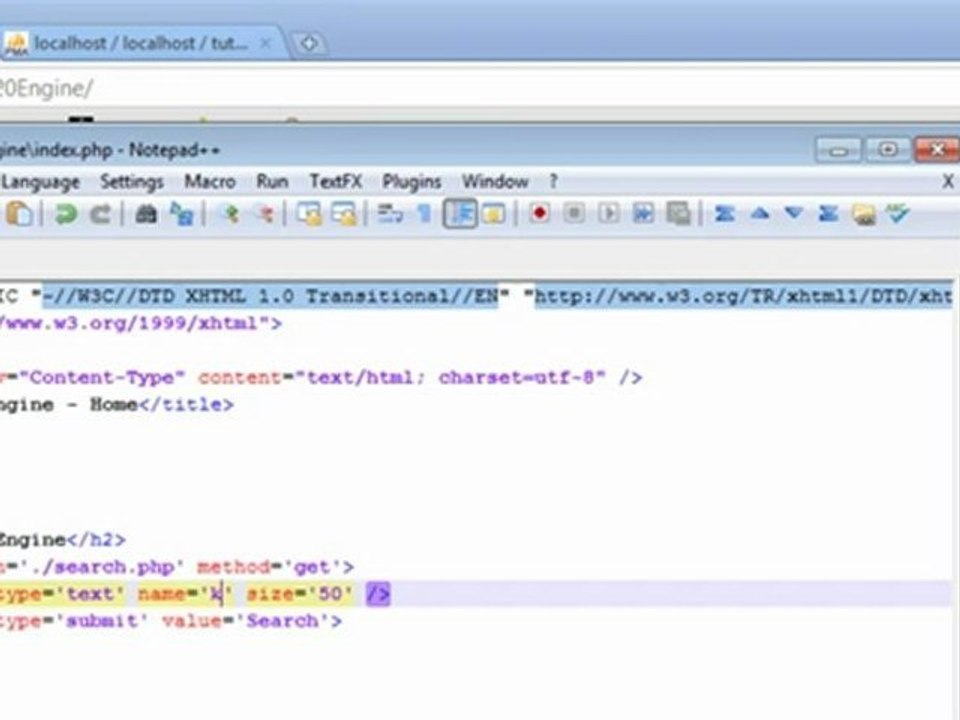960x720 pixels.
Task: Run spell check with the ABC checkmark
Action: point(898,214)
